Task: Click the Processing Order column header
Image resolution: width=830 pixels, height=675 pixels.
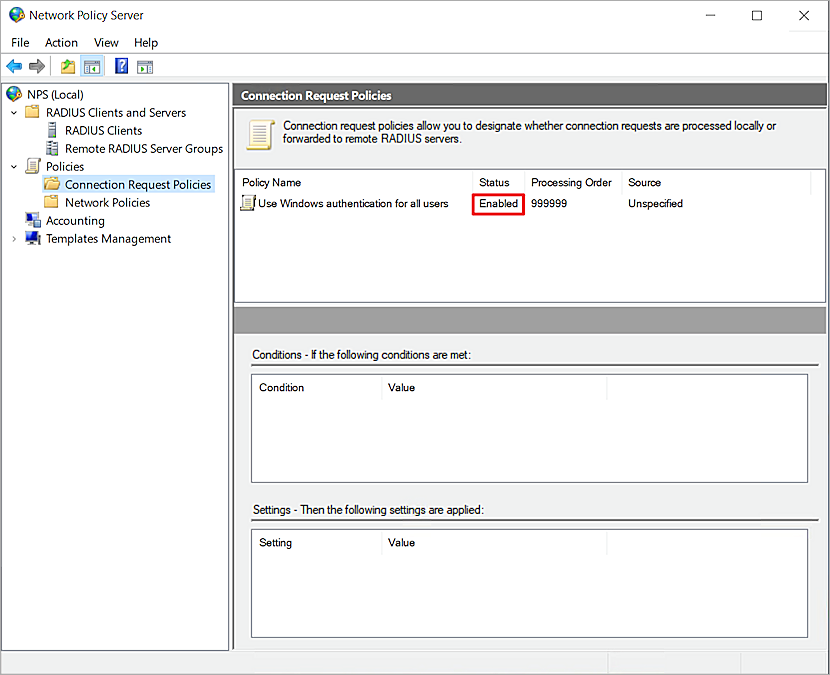Action: coord(571,182)
